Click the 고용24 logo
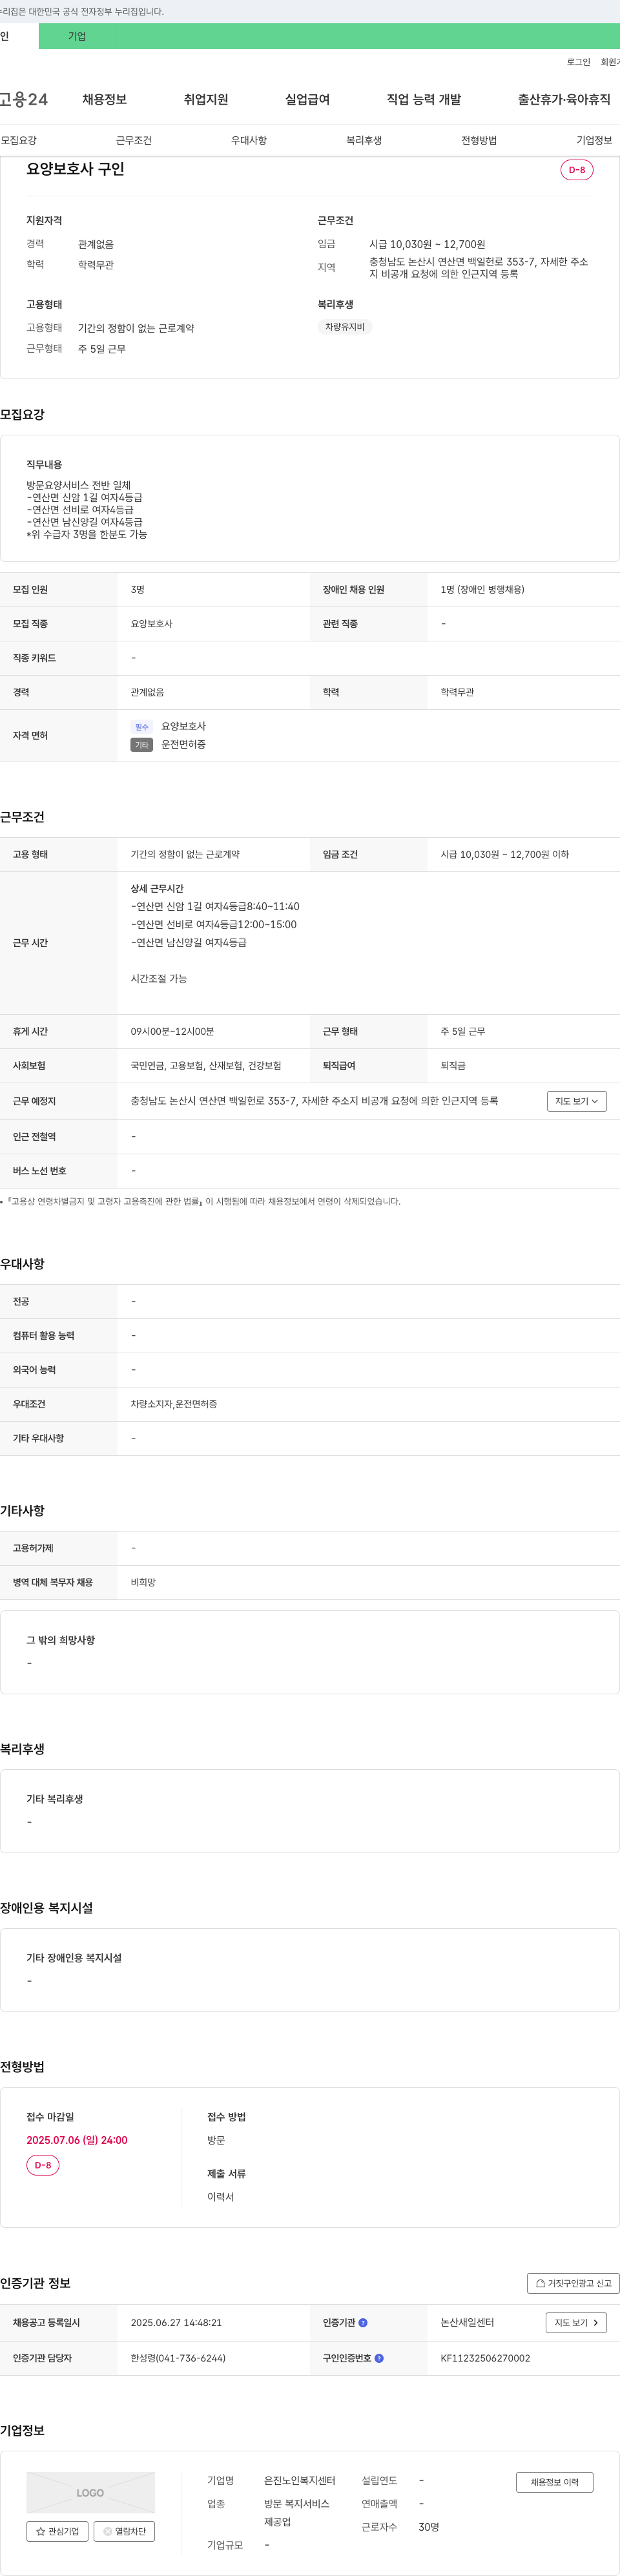Screen dimensions: 620x2576 pos(24,99)
